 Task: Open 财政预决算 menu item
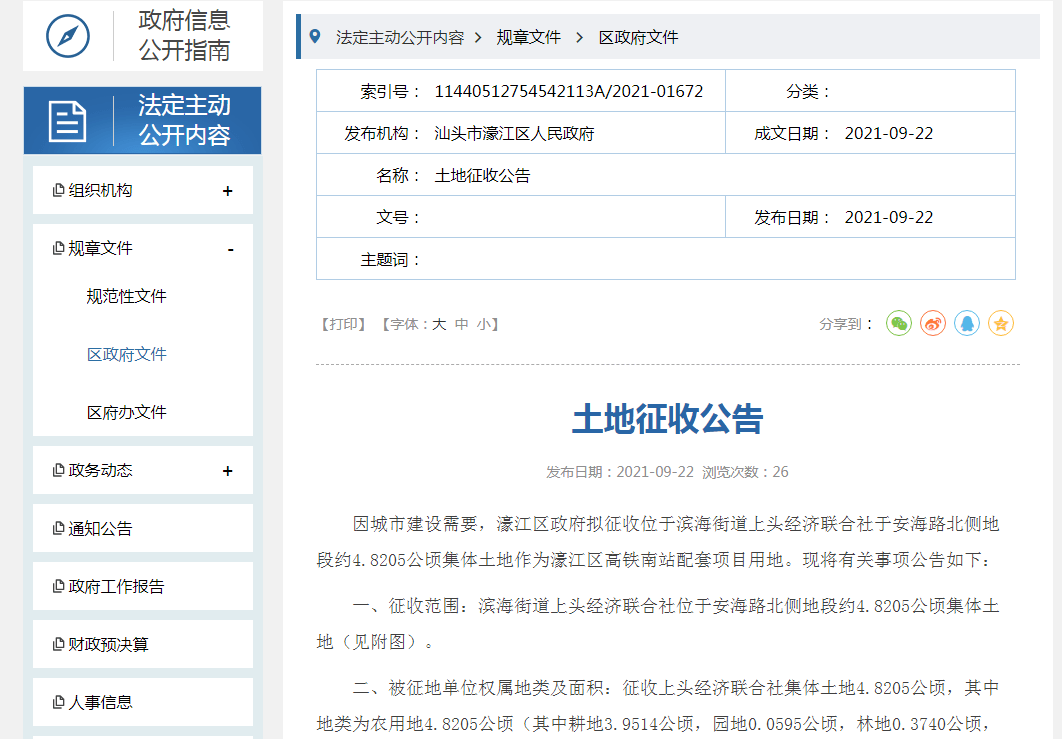[x=108, y=644]
